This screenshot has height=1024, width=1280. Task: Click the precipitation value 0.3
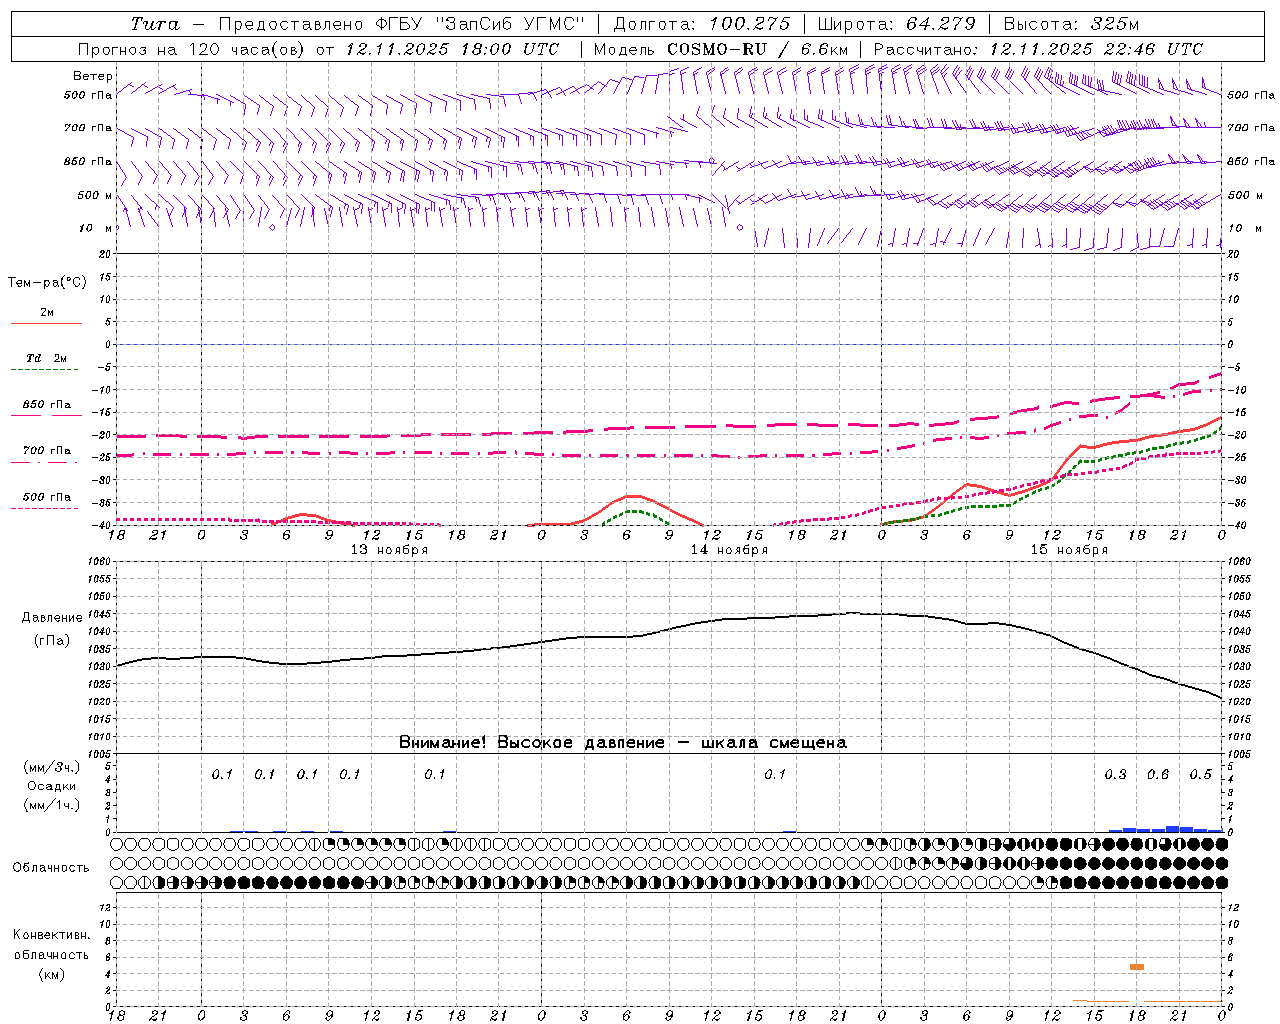click(1115, 775)
